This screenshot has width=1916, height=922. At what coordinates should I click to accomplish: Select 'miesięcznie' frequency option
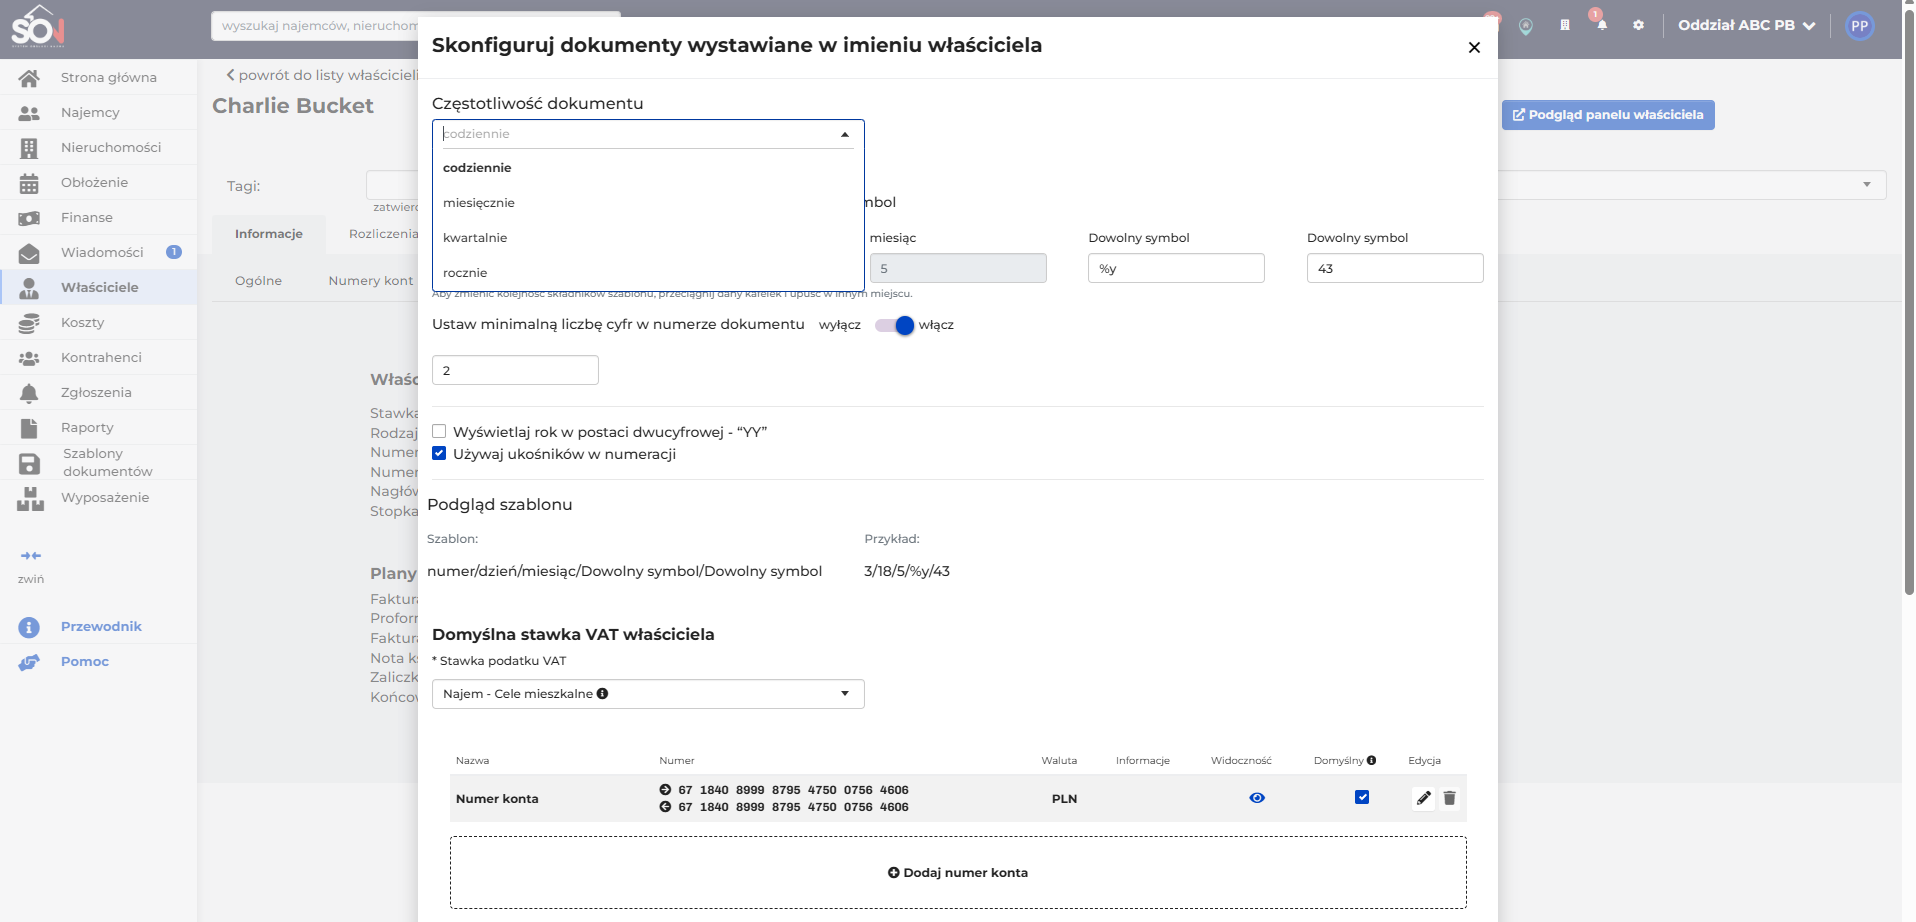click(648, 203)
